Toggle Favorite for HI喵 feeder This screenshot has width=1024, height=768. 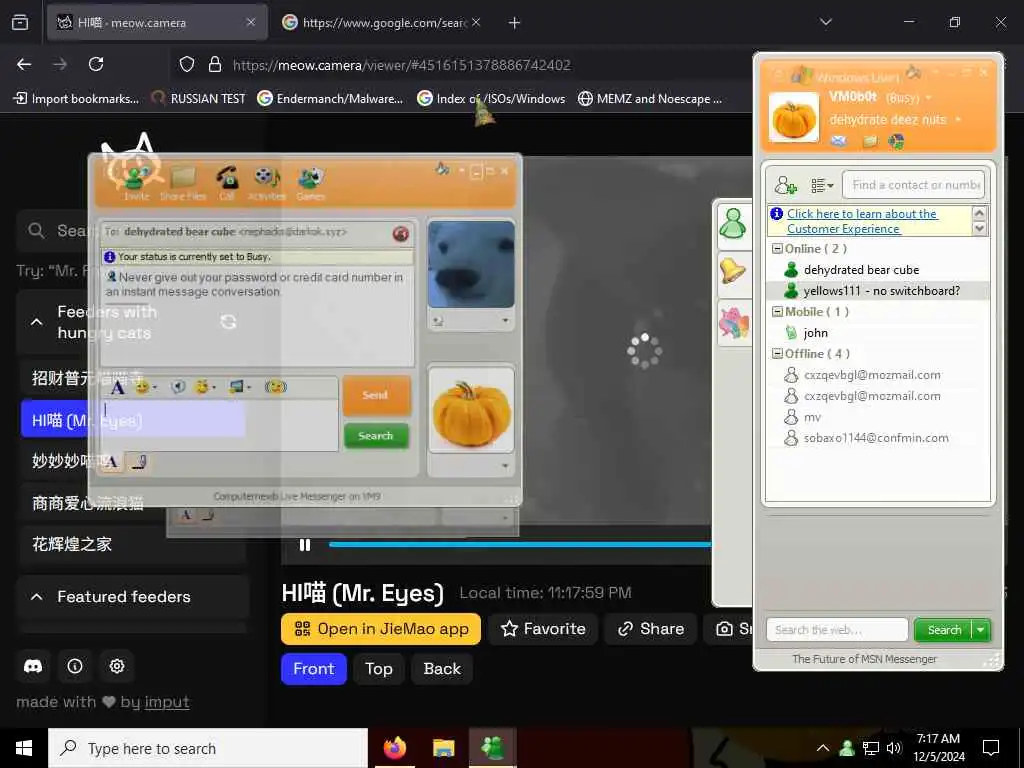click(x=543, y=629)
